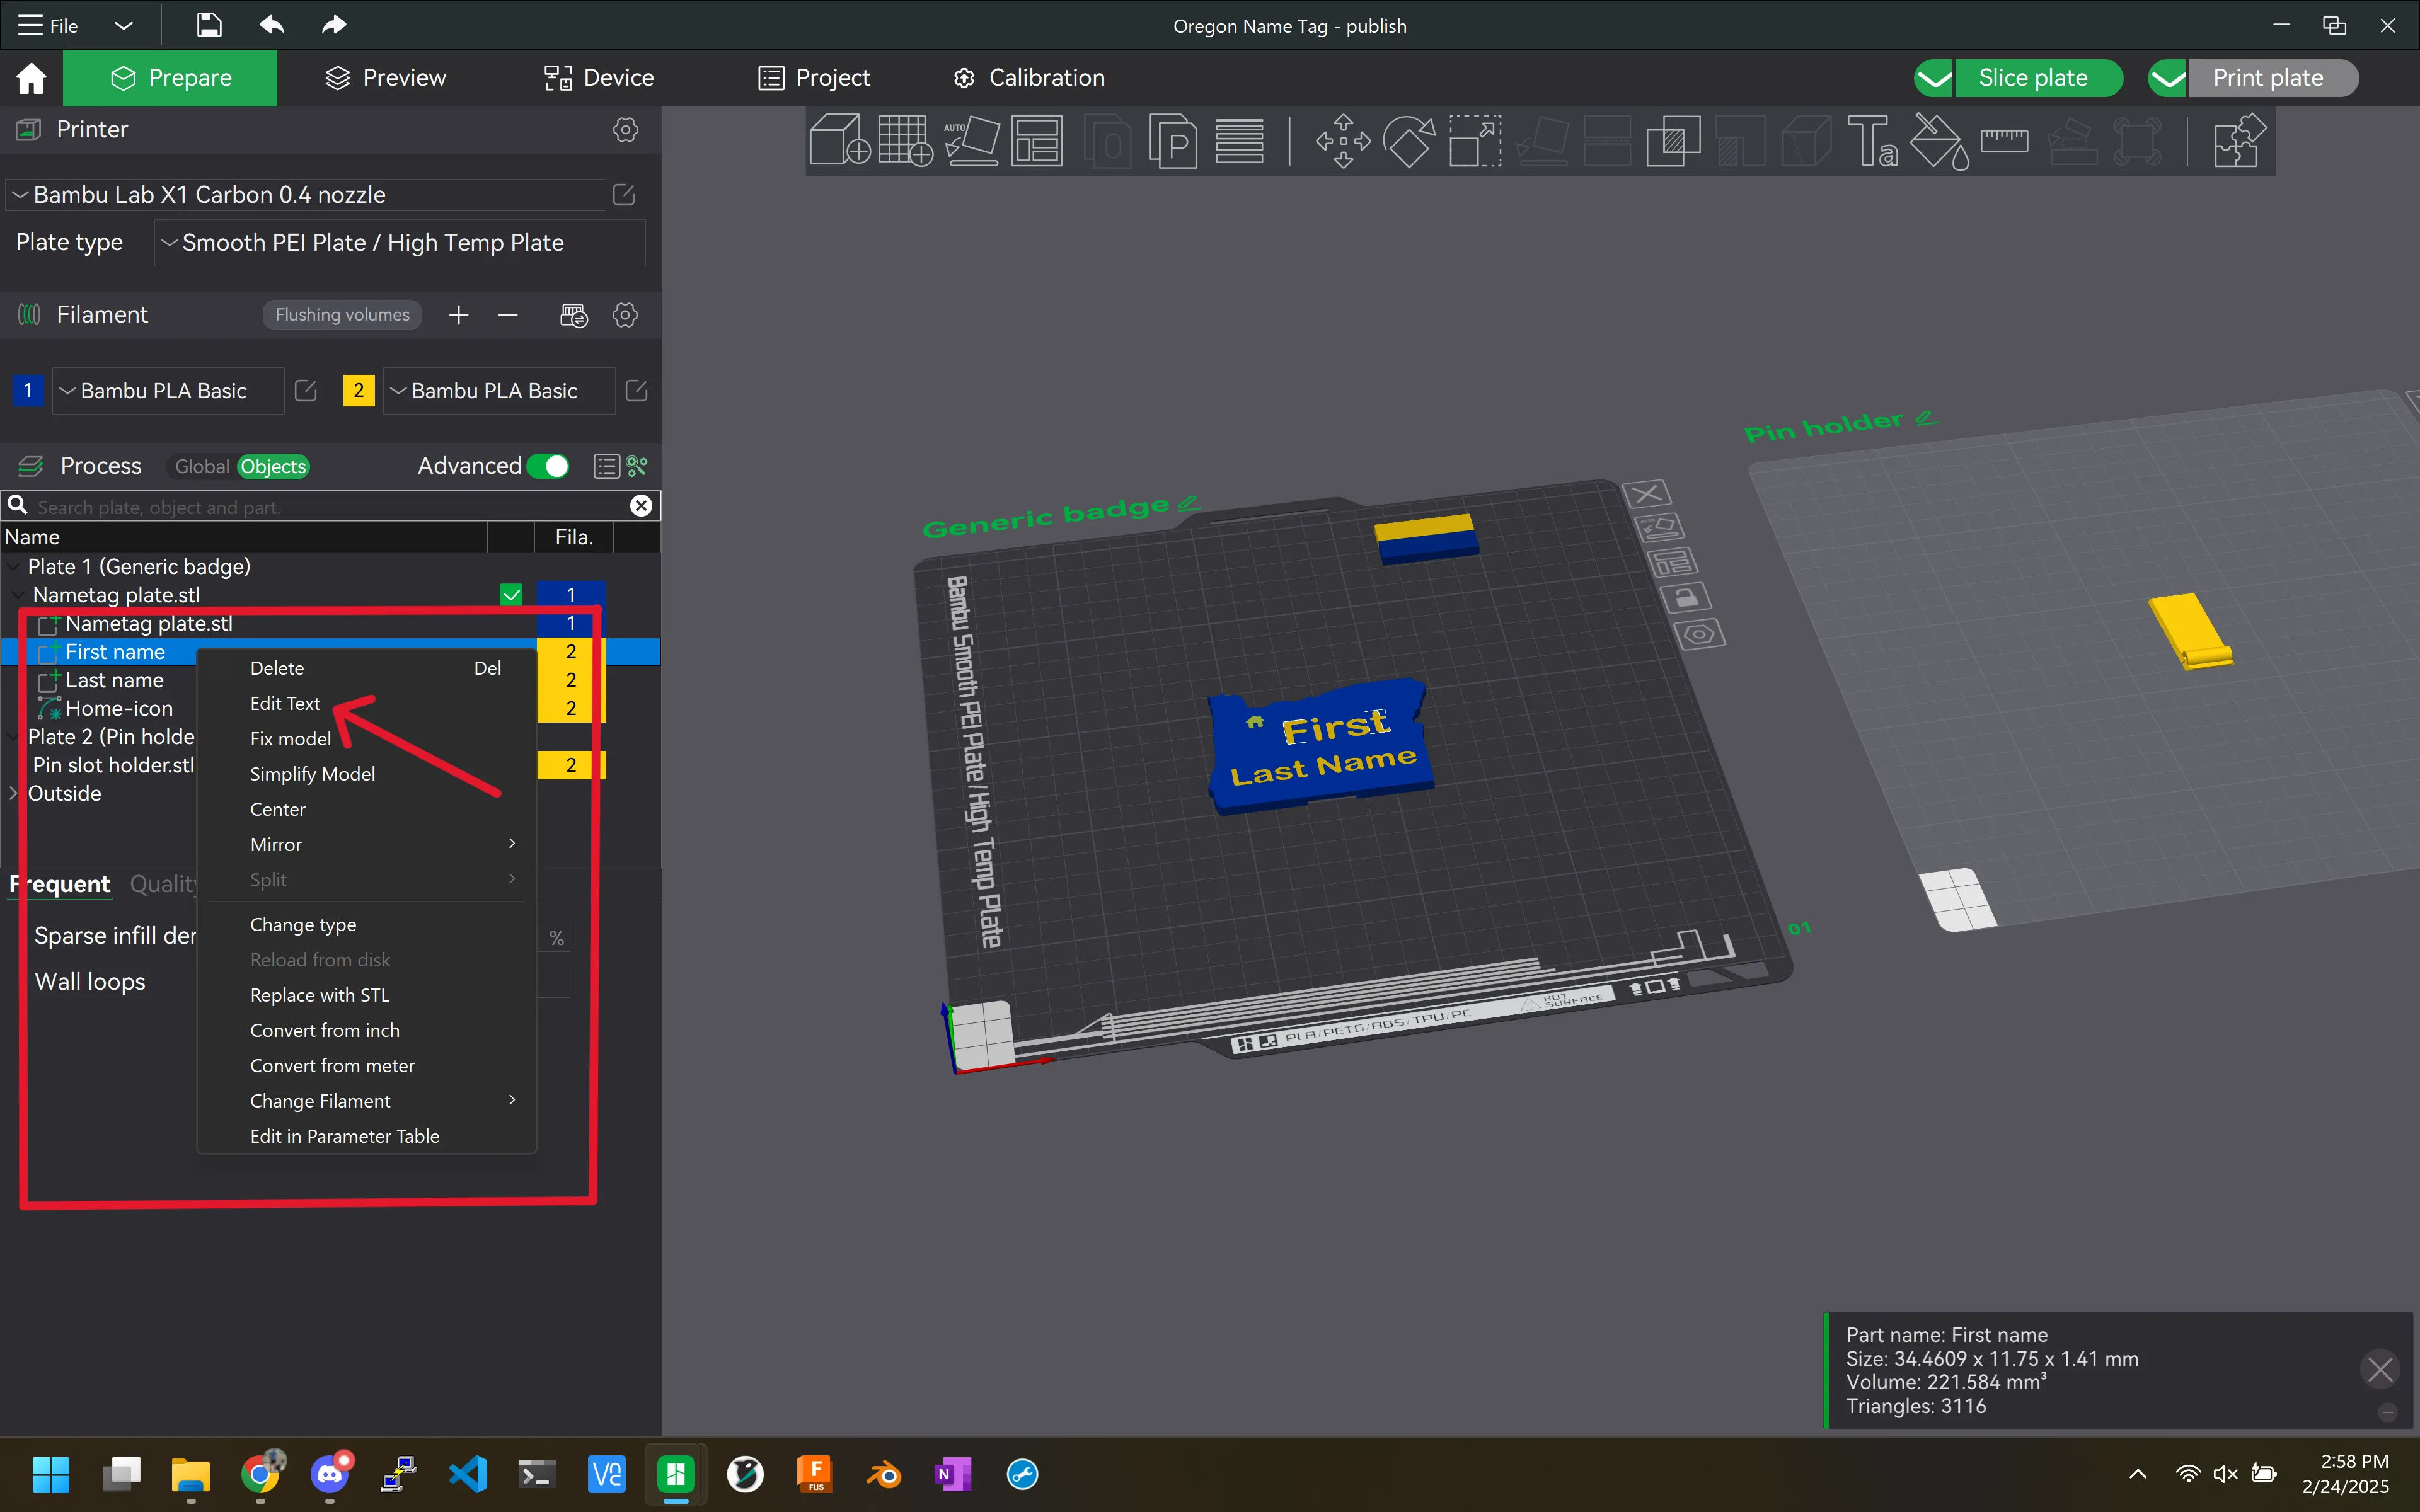Open the Plate type dropdown

tap(399, 243)
